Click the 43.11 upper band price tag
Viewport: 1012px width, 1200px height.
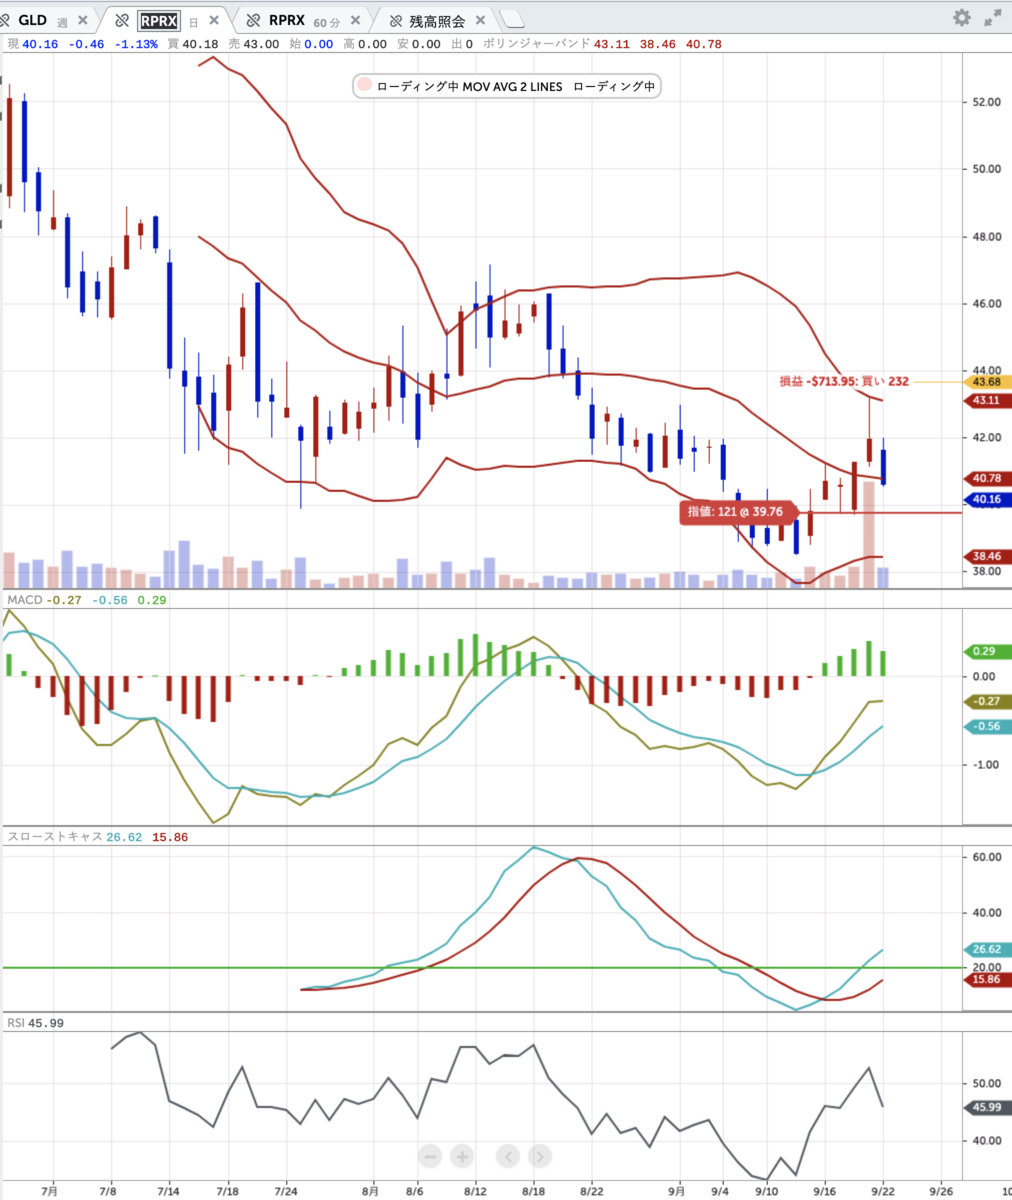(x=986, y=400)
